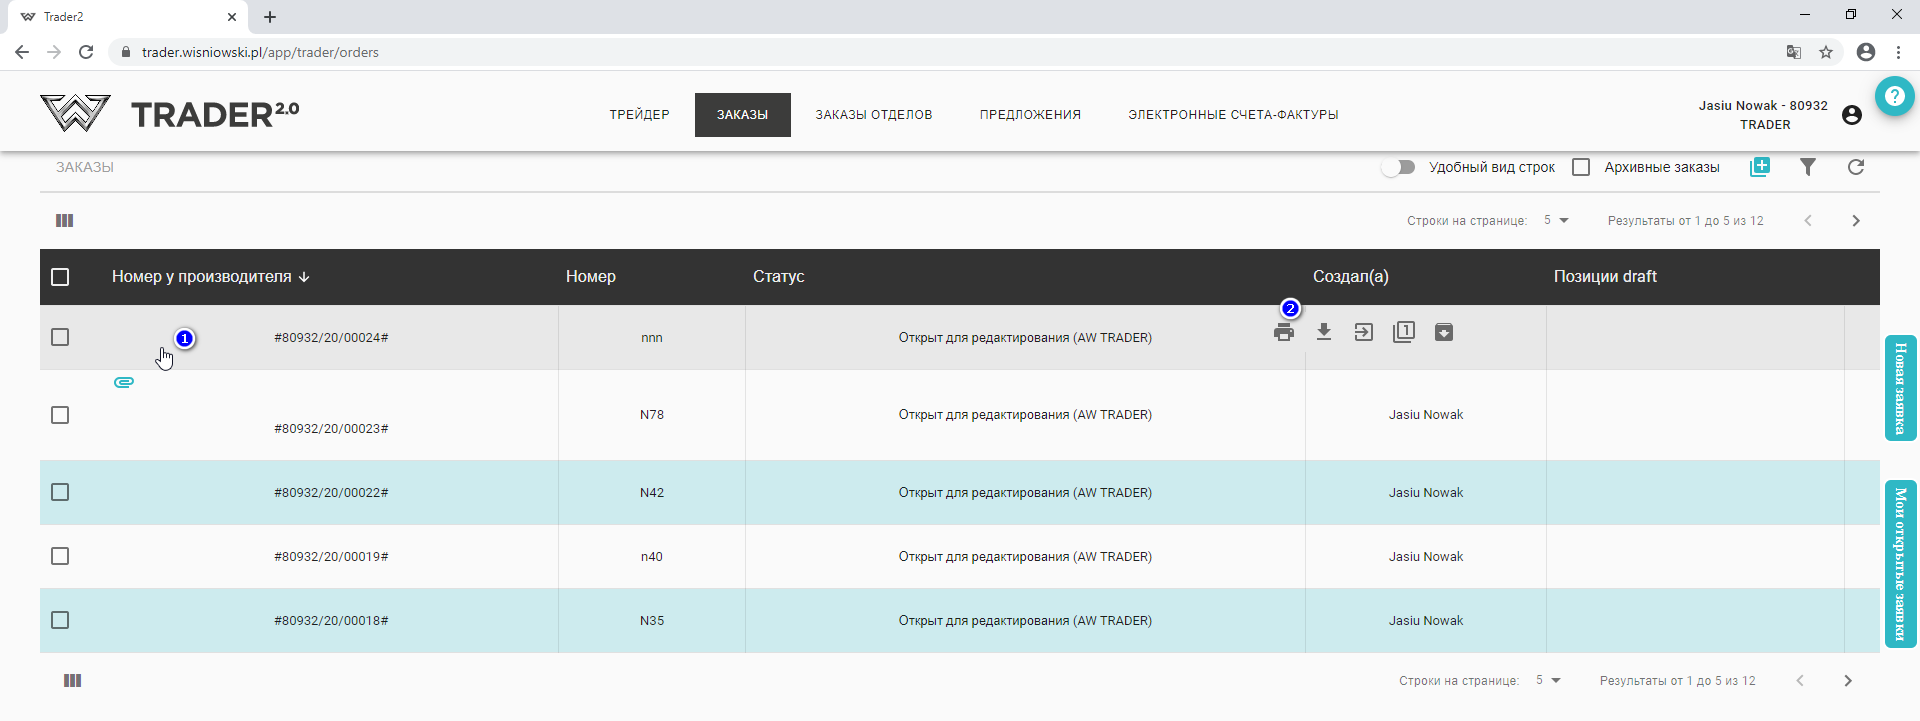Click the copy order icon in the first row
This screenshot has height=721, width=1920.
click(x=1404, y=332)
